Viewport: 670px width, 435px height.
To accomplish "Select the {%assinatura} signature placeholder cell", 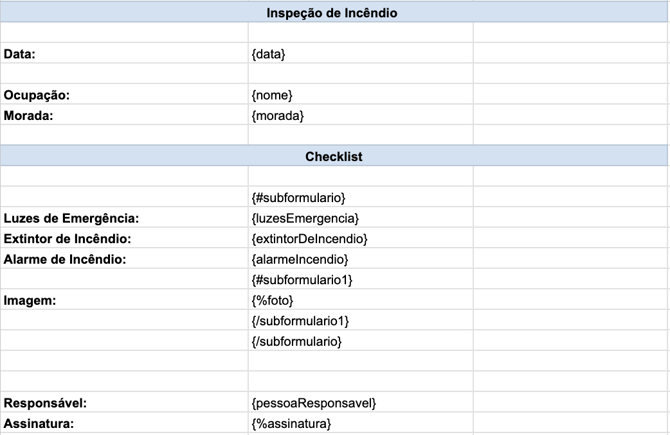I will pos(291,424).
